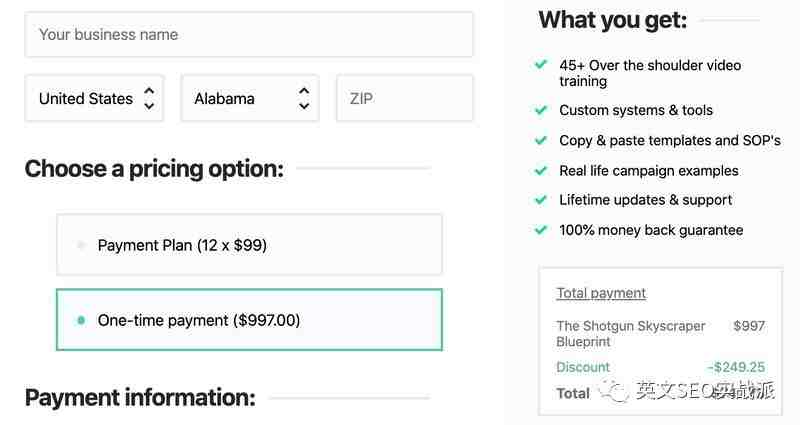Click the Choose a pricing option heading

[154, 169]
